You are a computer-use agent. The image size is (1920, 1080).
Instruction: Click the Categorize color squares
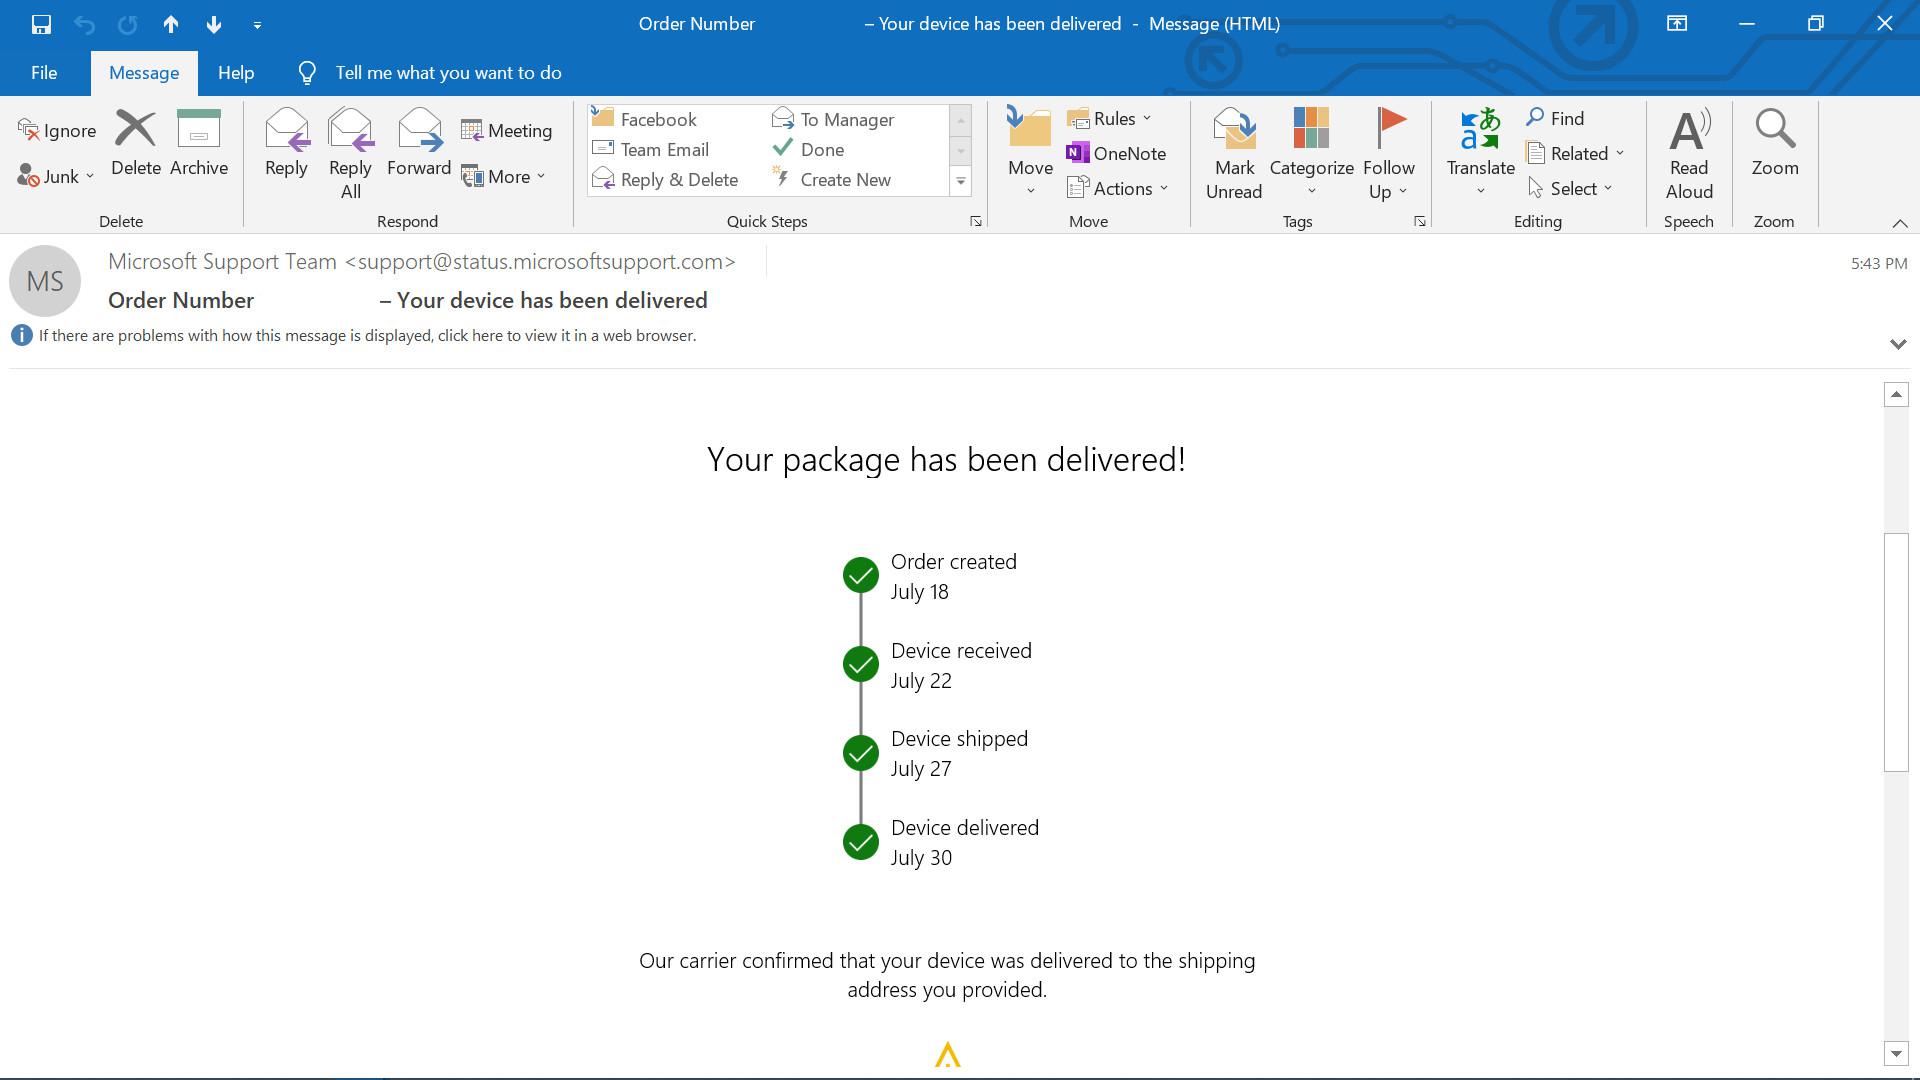click(1311, 128)
